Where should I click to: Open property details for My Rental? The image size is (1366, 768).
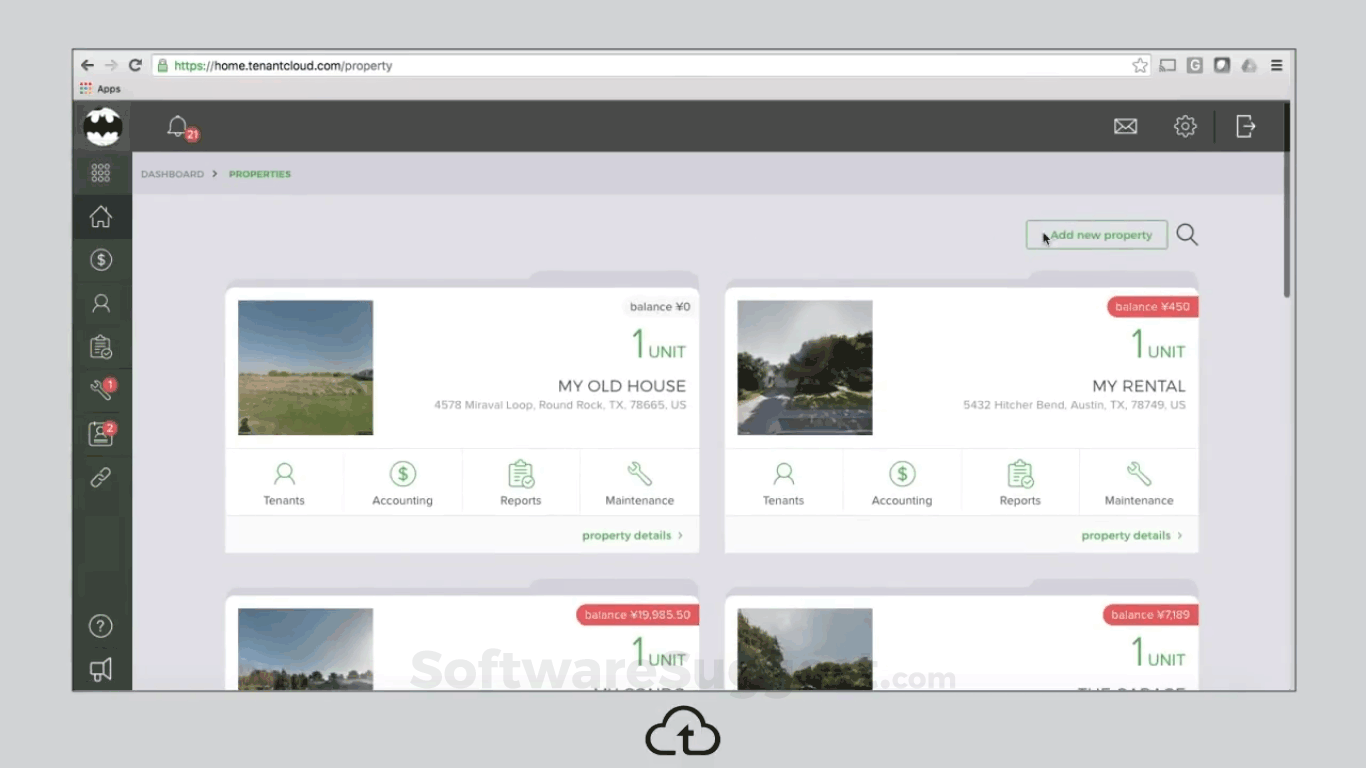pos(1131,536)
